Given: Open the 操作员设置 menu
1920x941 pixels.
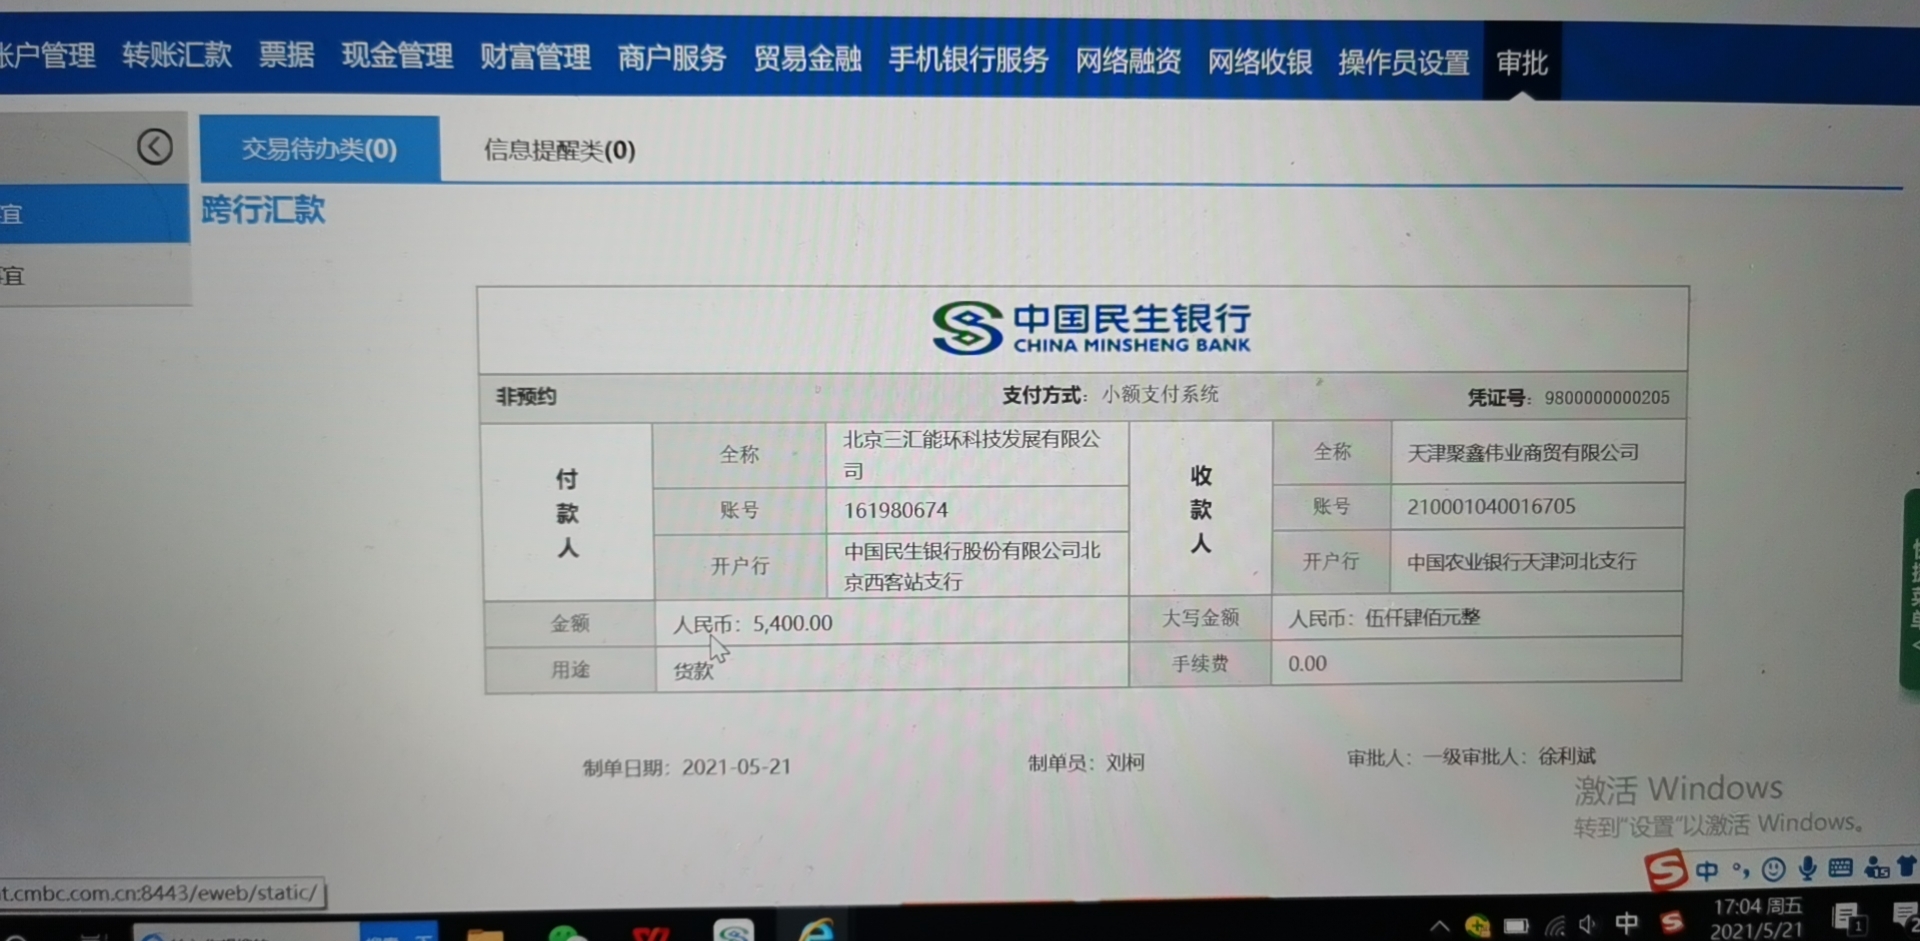Looking at the screenshot, I should [x=1403, y=63].
